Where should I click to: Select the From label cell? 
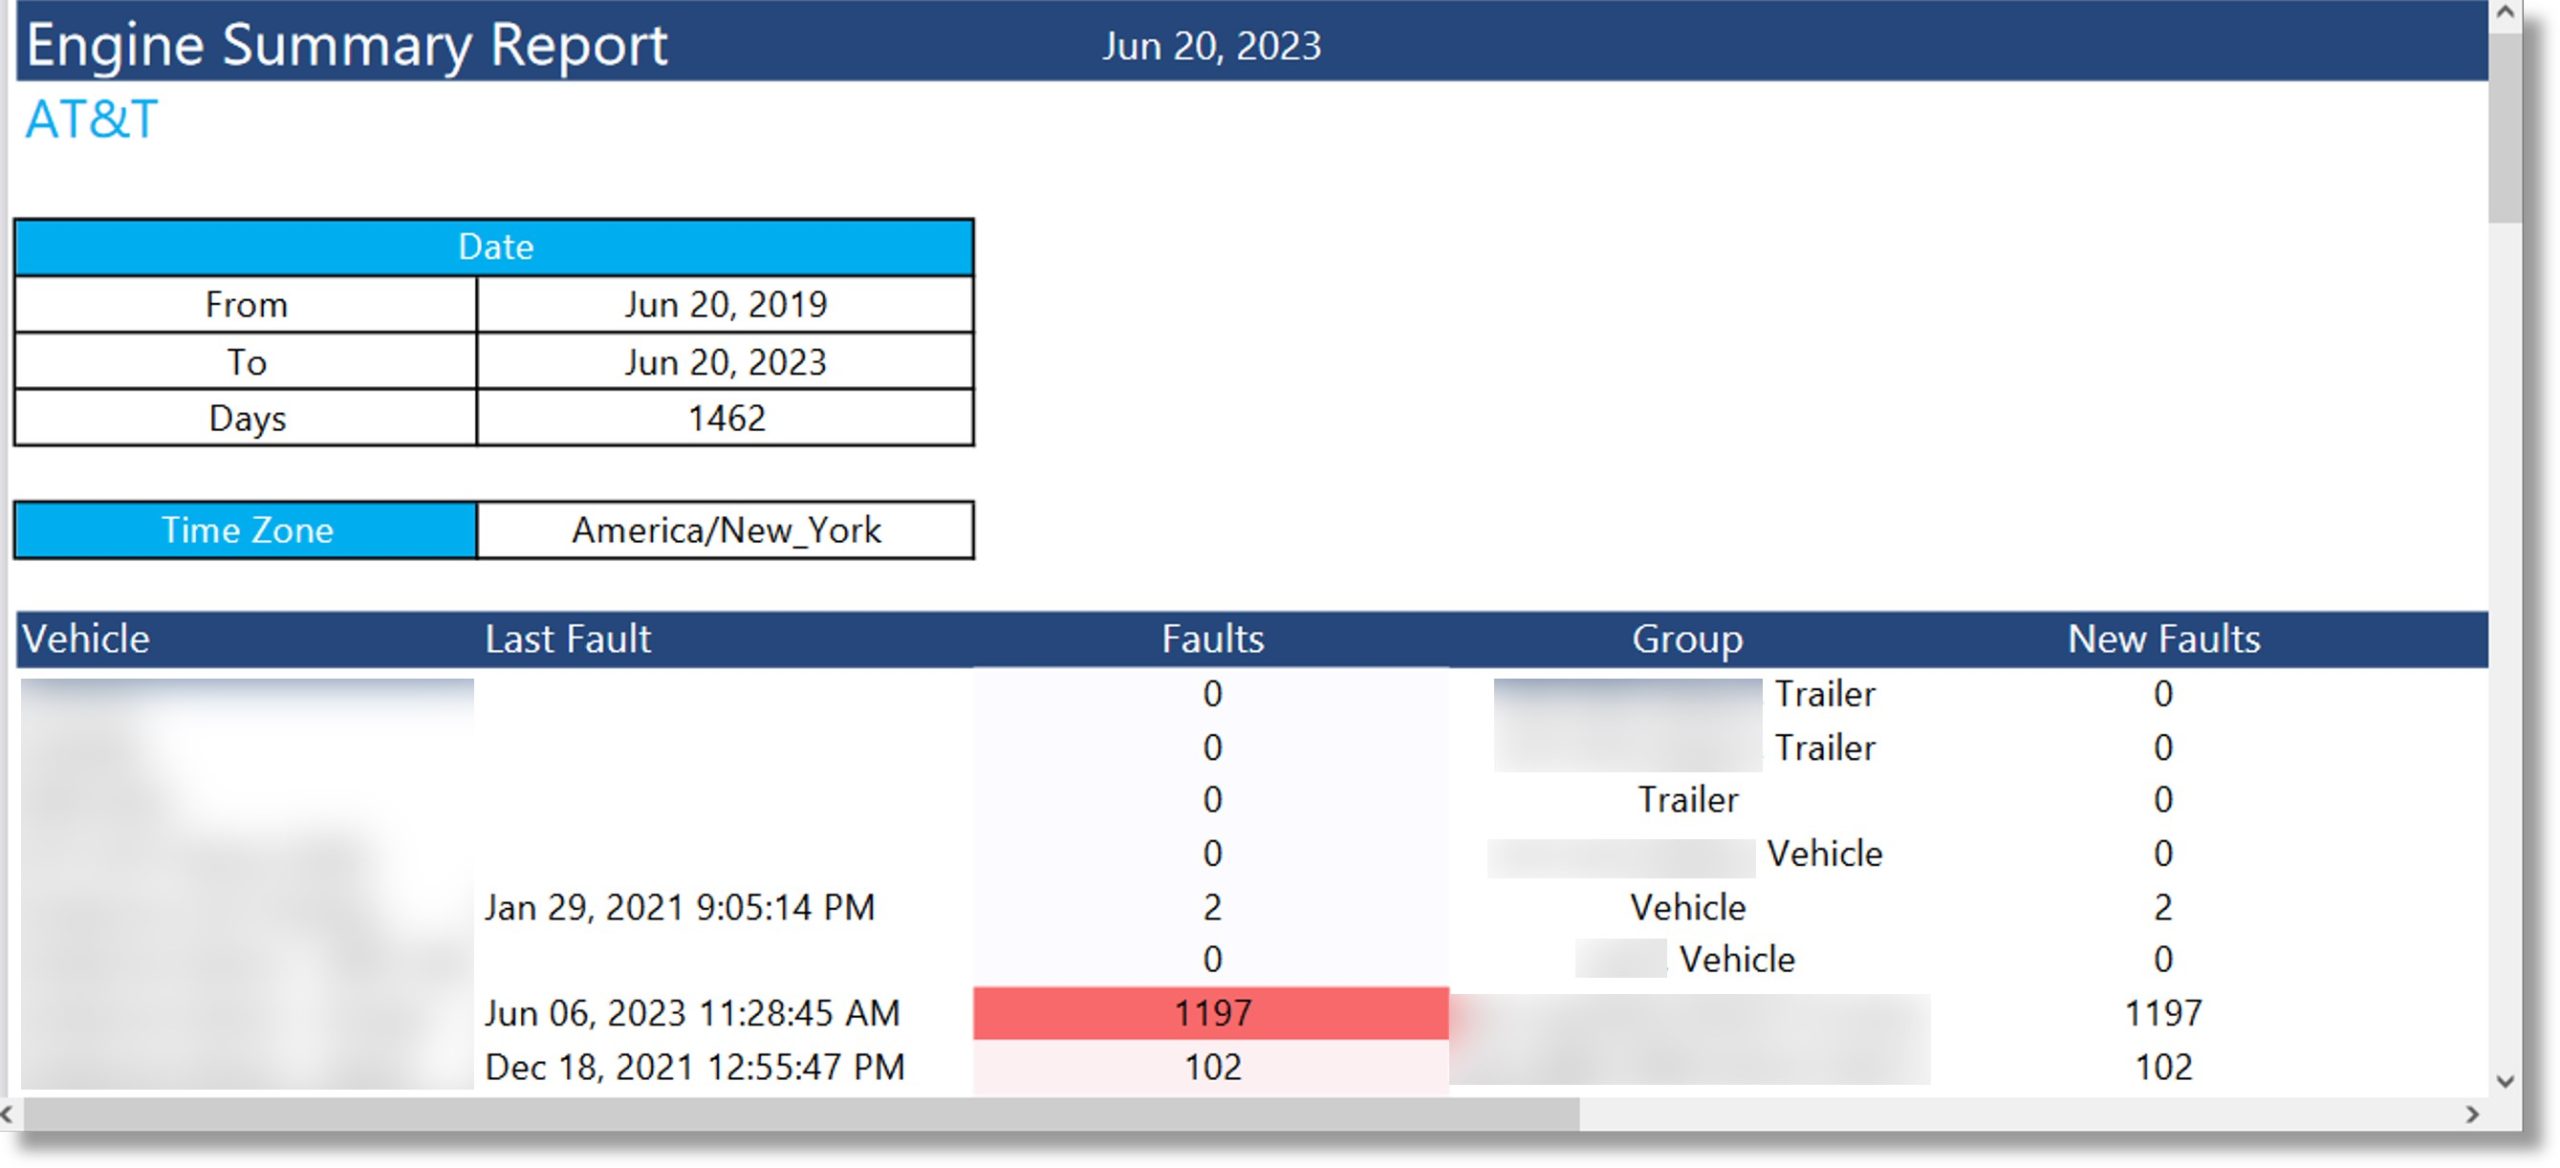[x=246, y=304]
